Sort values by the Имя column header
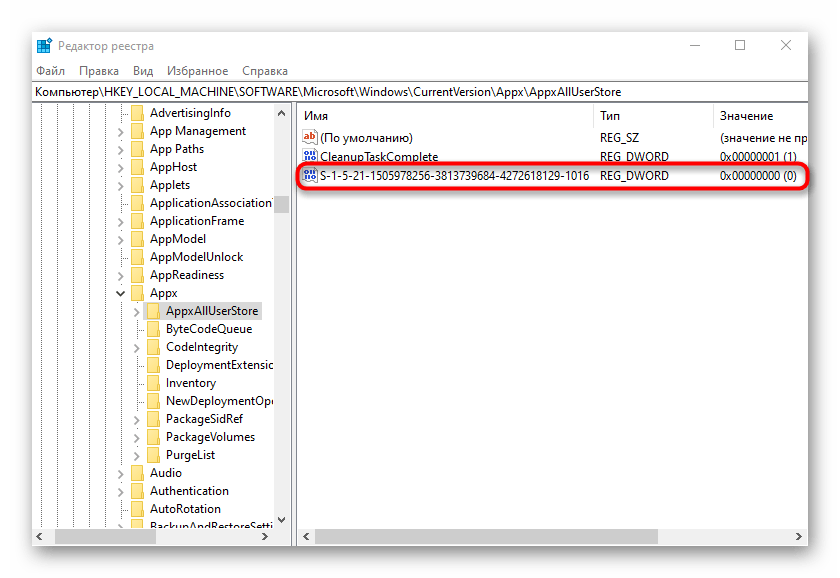 pyautogui.click(x=445, y=116)
